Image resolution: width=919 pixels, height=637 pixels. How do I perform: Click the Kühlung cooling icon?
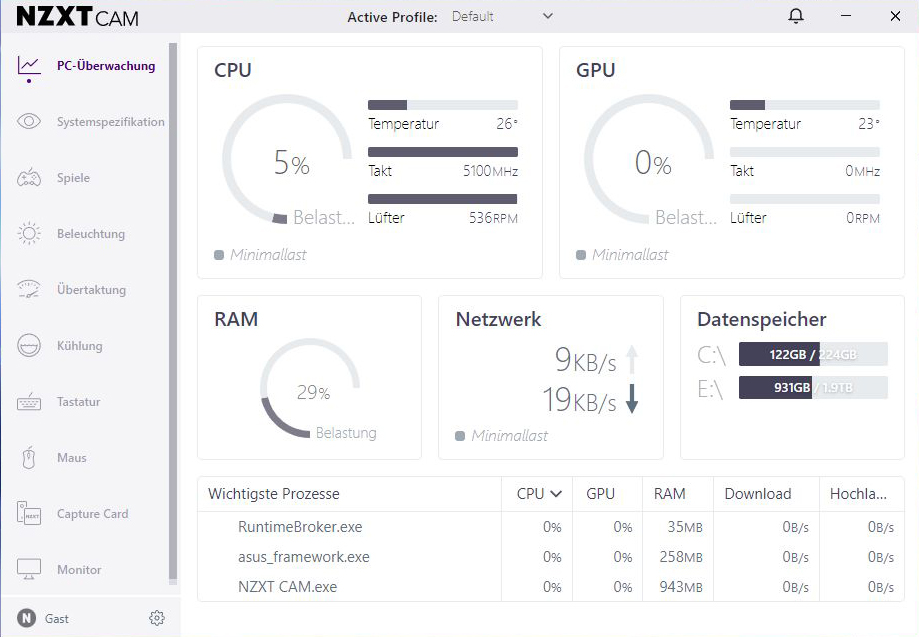[x=29, y=346]
